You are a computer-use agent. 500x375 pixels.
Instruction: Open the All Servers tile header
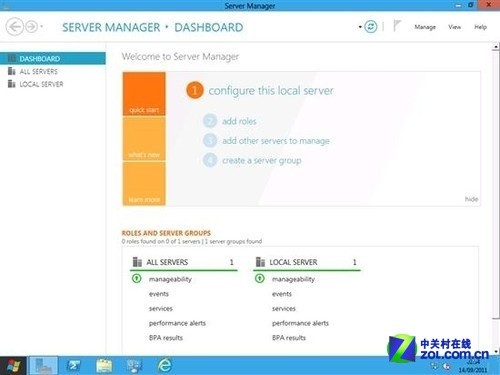click(184, 262)
